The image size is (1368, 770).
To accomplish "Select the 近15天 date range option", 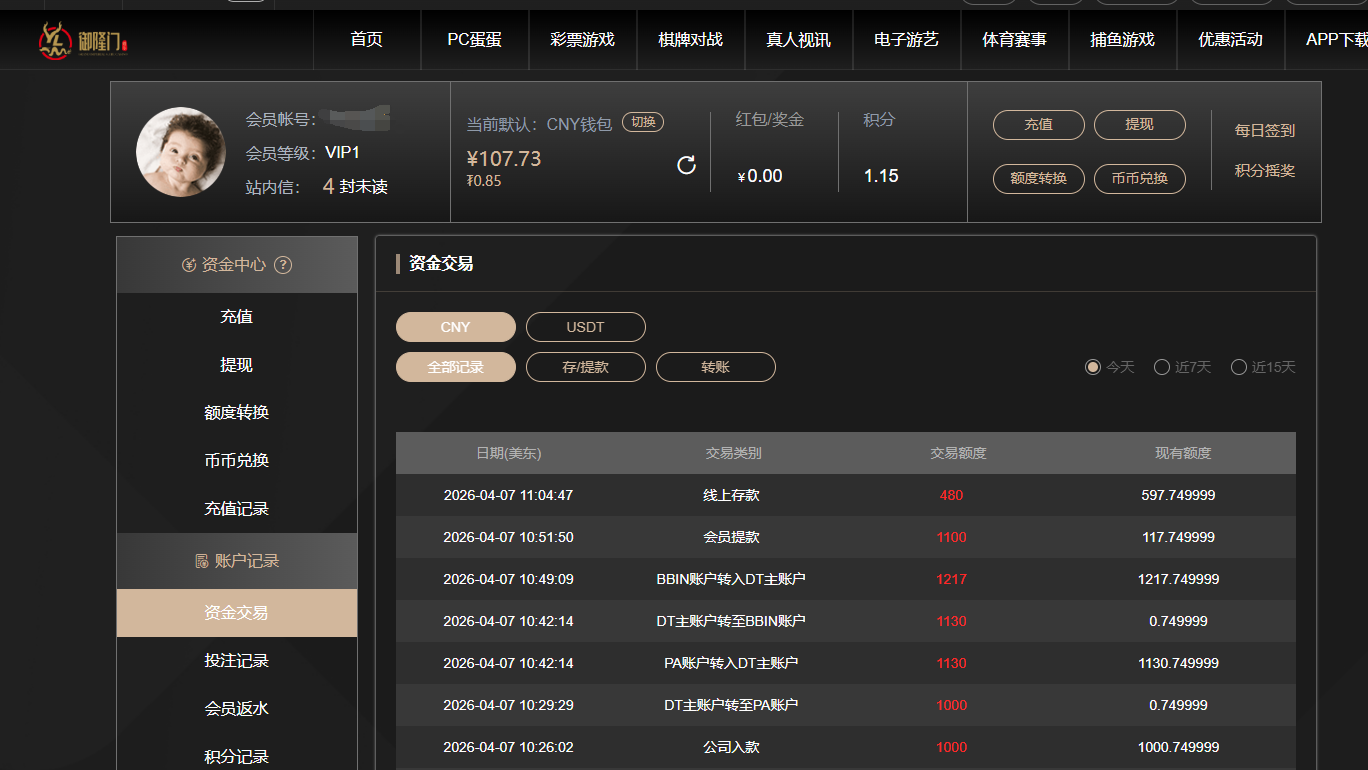I will (x=1239, y=367).
